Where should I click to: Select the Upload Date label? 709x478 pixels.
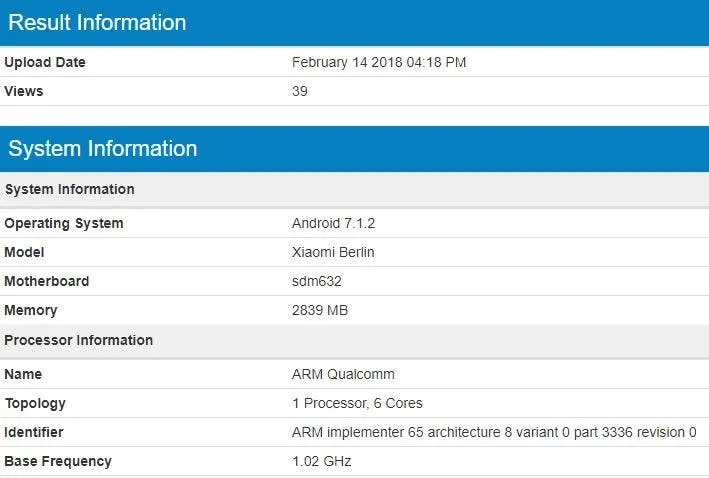45,62
